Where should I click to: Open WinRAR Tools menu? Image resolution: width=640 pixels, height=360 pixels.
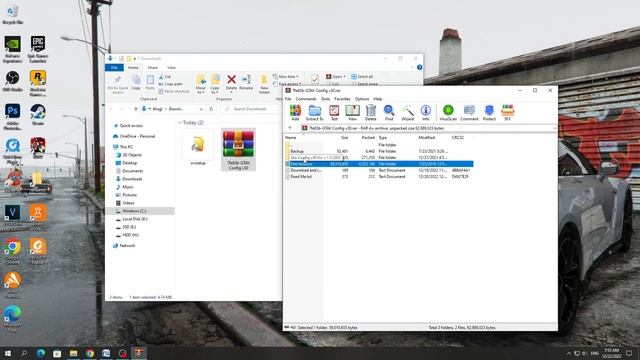point(325,99)
